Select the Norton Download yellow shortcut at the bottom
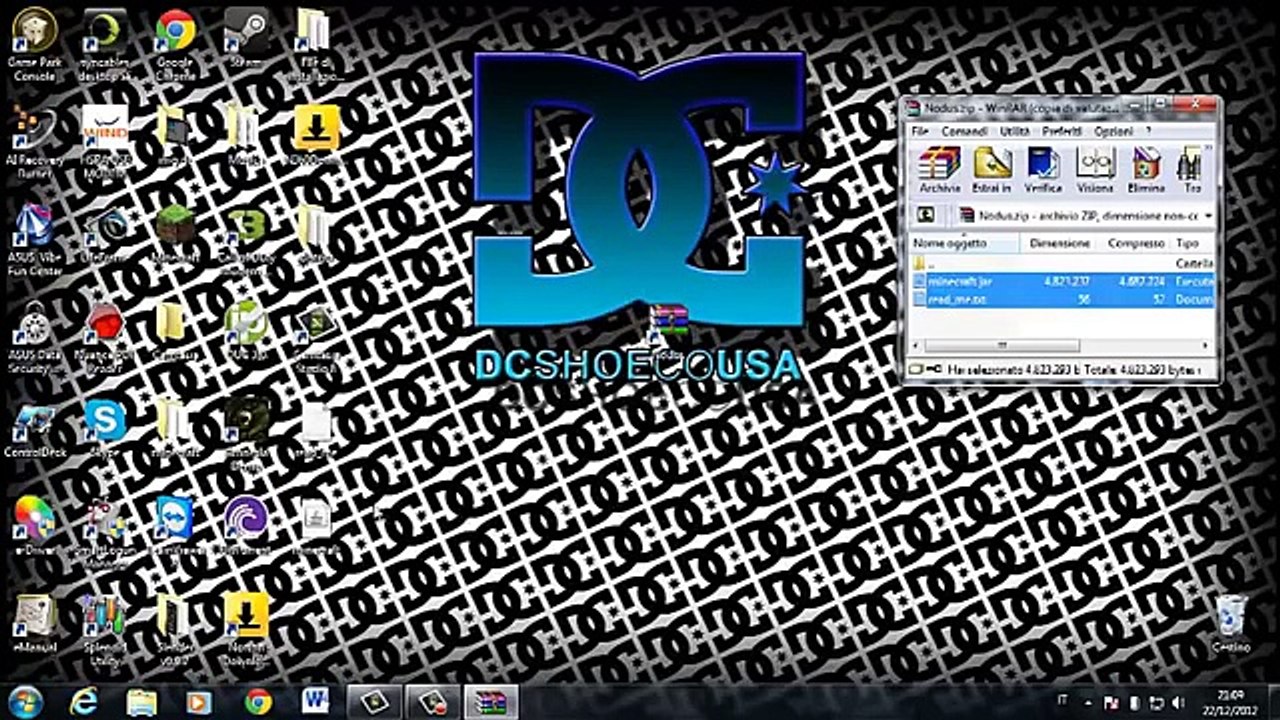This screenshot has height=720, width=1280. point(245,630)
